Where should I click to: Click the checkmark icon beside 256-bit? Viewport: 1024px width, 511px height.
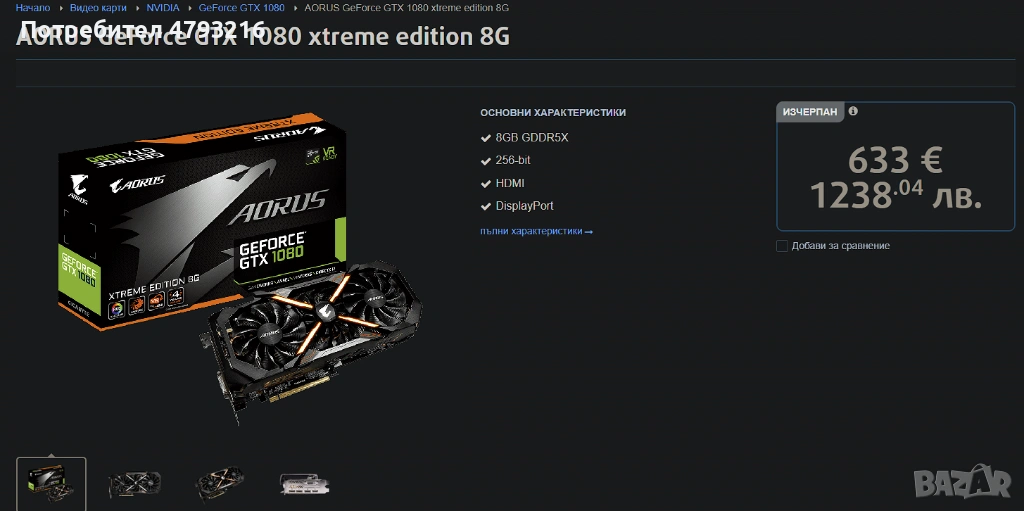(485, 161)
